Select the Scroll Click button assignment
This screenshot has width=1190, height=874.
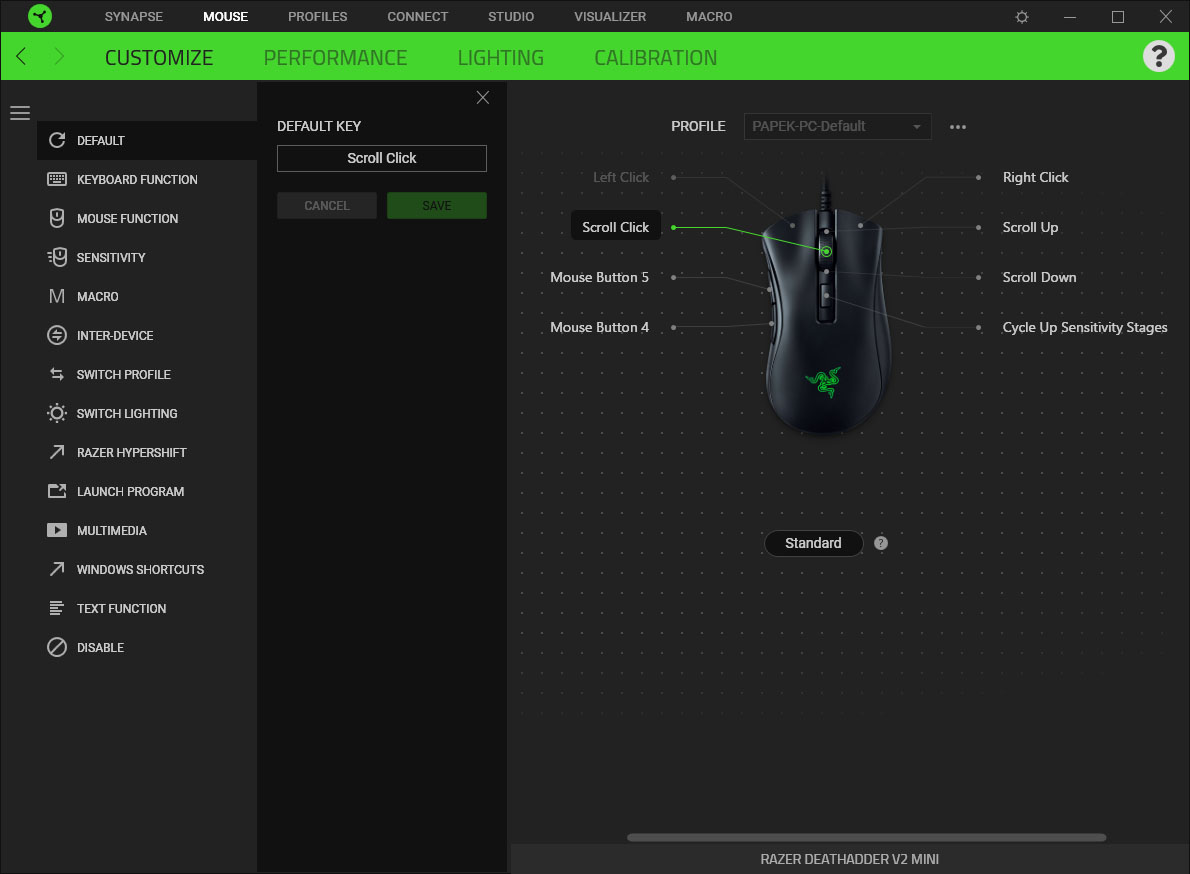[x=615, y=227]
